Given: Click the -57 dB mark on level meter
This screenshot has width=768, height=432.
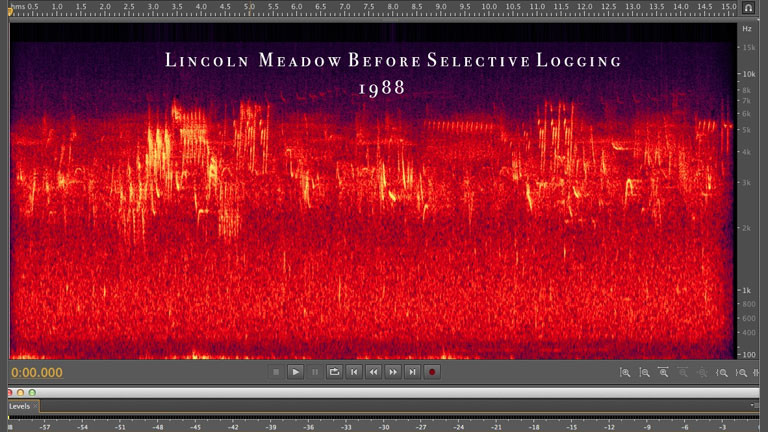Looking at the screenshot, I should pyautogui.click(x=45, y=427).
